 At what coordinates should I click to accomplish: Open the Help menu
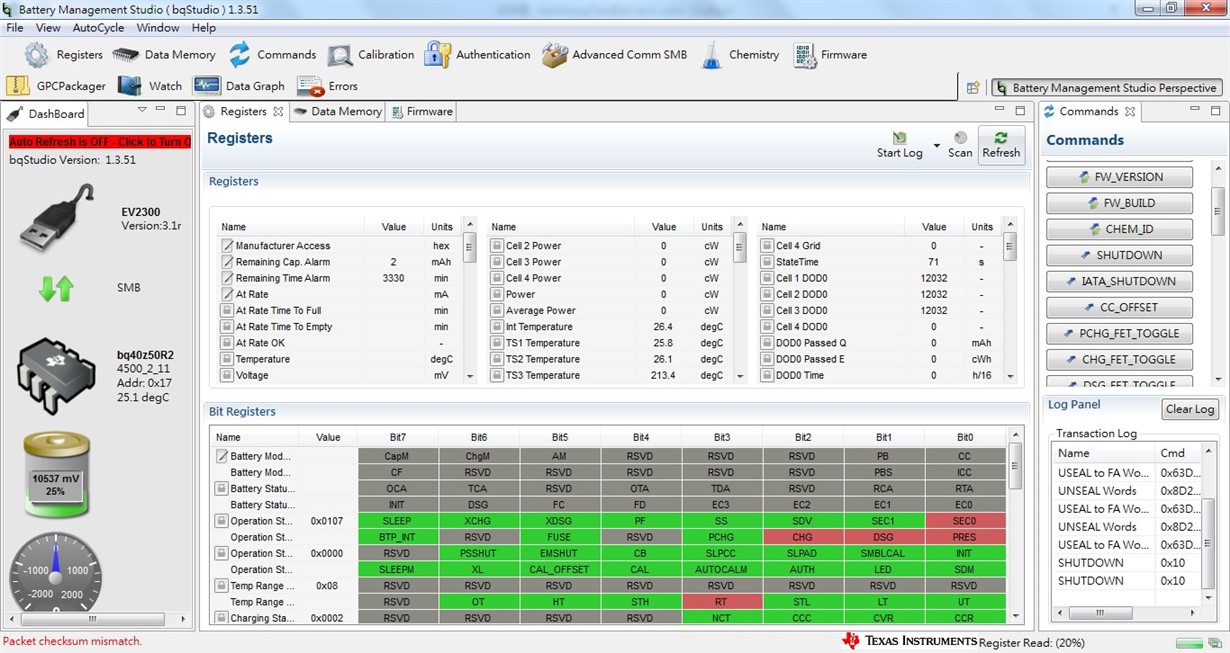[204, 28]
